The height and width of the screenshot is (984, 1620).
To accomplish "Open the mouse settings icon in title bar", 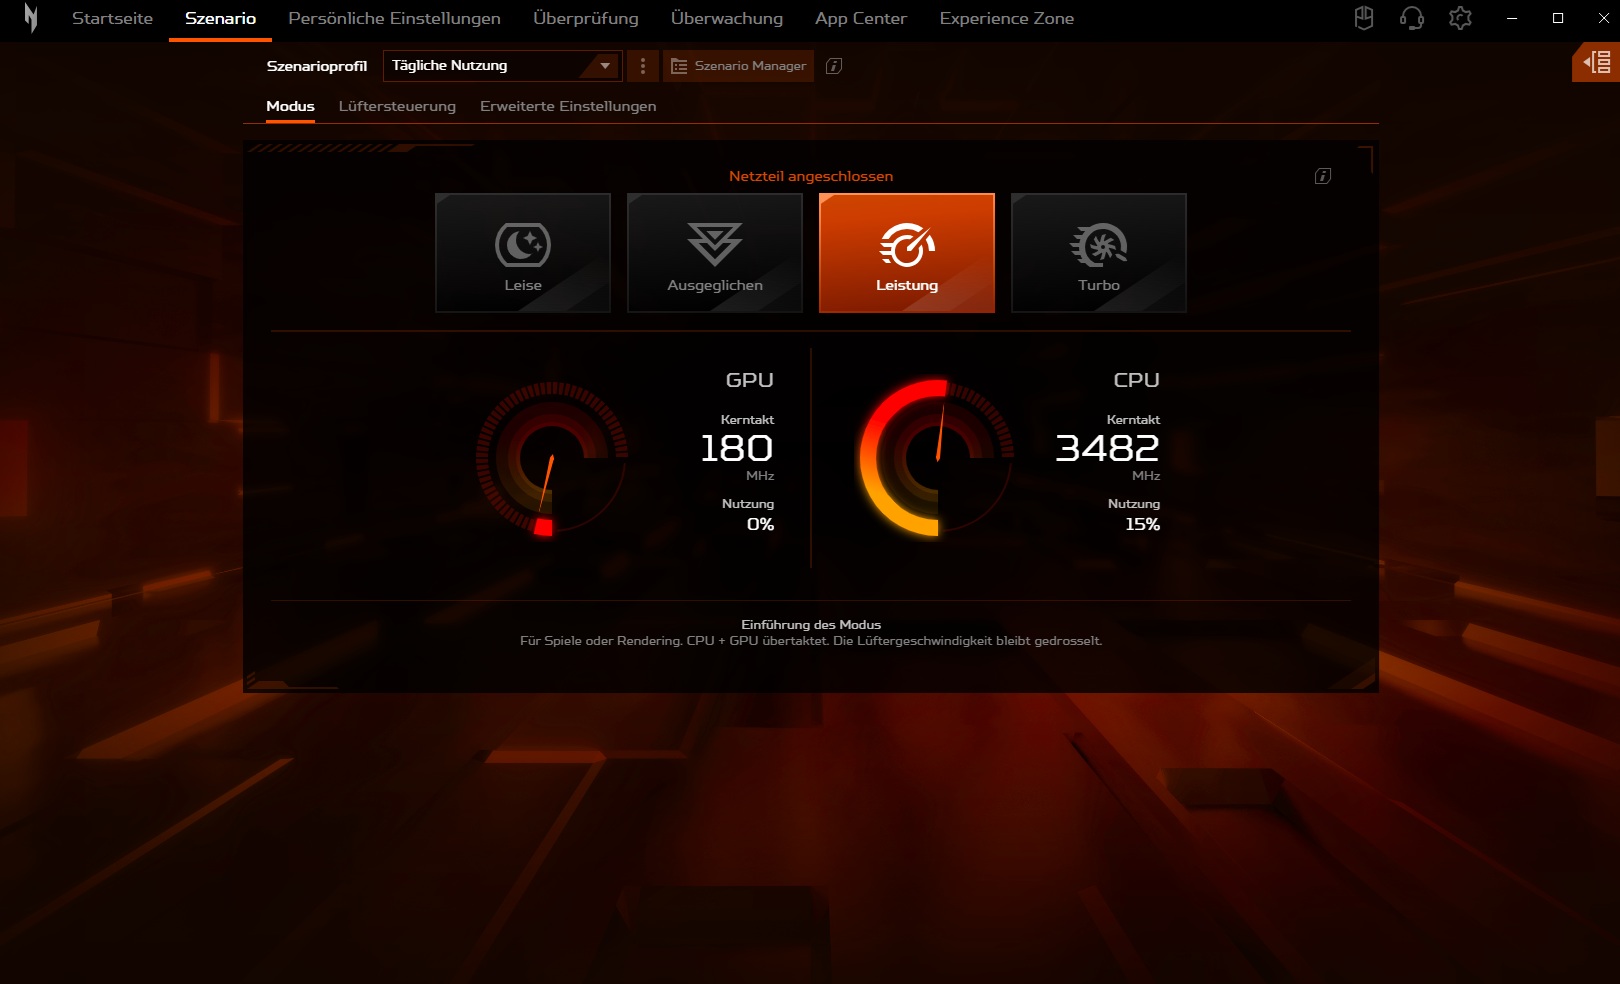I will pos(1364,18).
